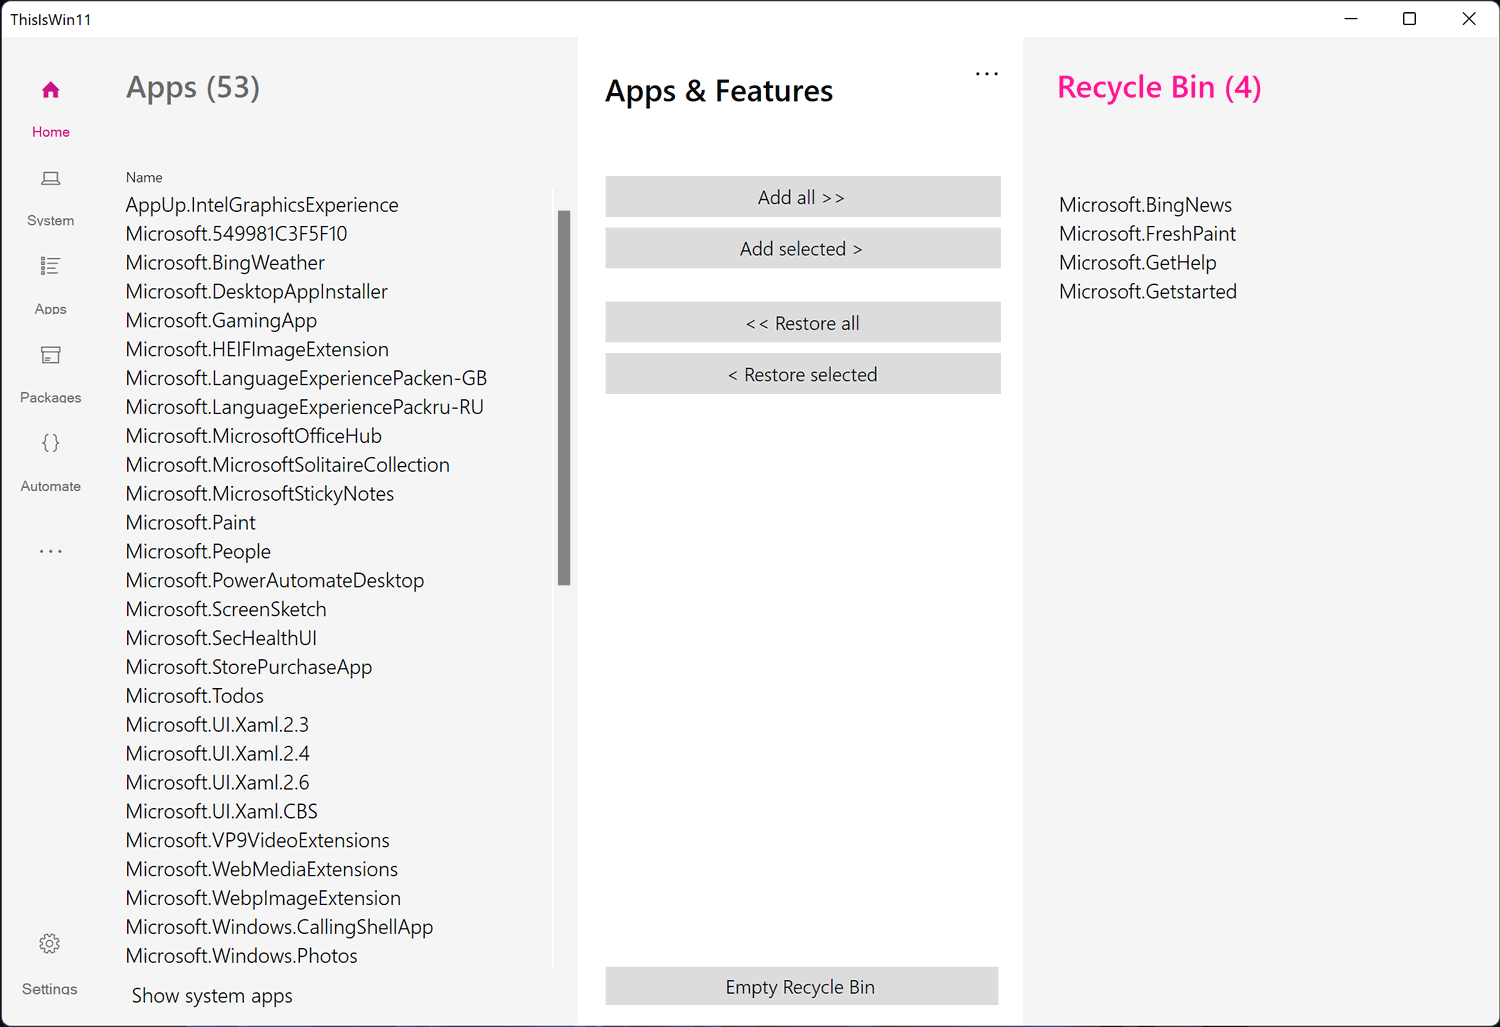
Task: Click the Add selected > button
Action: [x=803, y=248]
